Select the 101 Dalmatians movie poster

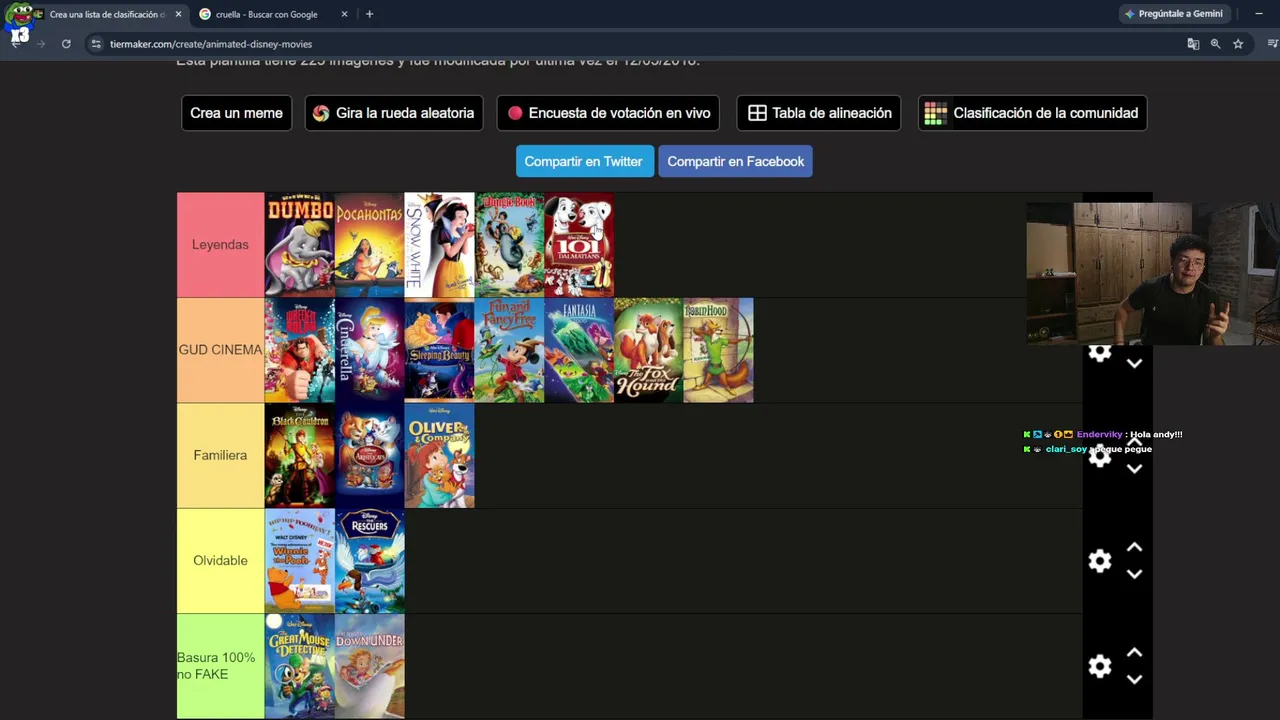click(579, 245)
